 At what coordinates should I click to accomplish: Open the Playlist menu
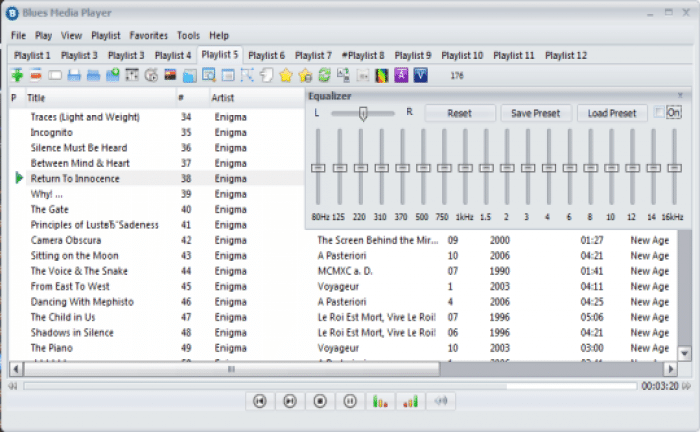pyautogui.click(x=106, y=36)
